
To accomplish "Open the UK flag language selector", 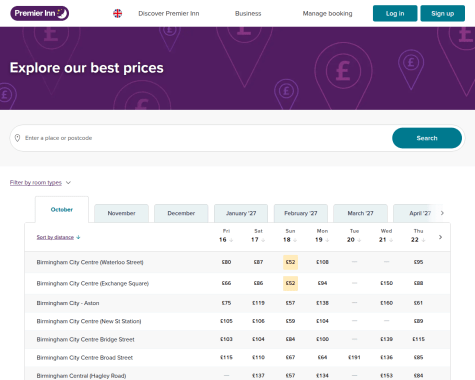I will click(x=117, y=13).
